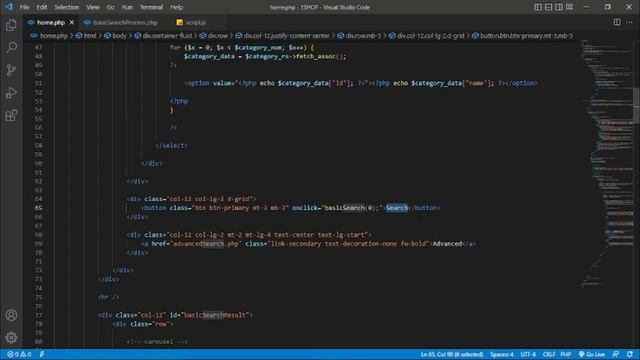Click the carousel comment on line 80
This screenshot has height=360, width=640.
157,342
